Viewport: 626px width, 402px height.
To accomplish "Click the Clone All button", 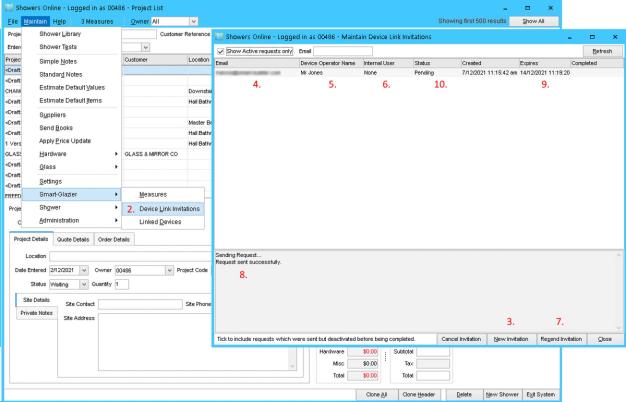I will coord(376,394).
